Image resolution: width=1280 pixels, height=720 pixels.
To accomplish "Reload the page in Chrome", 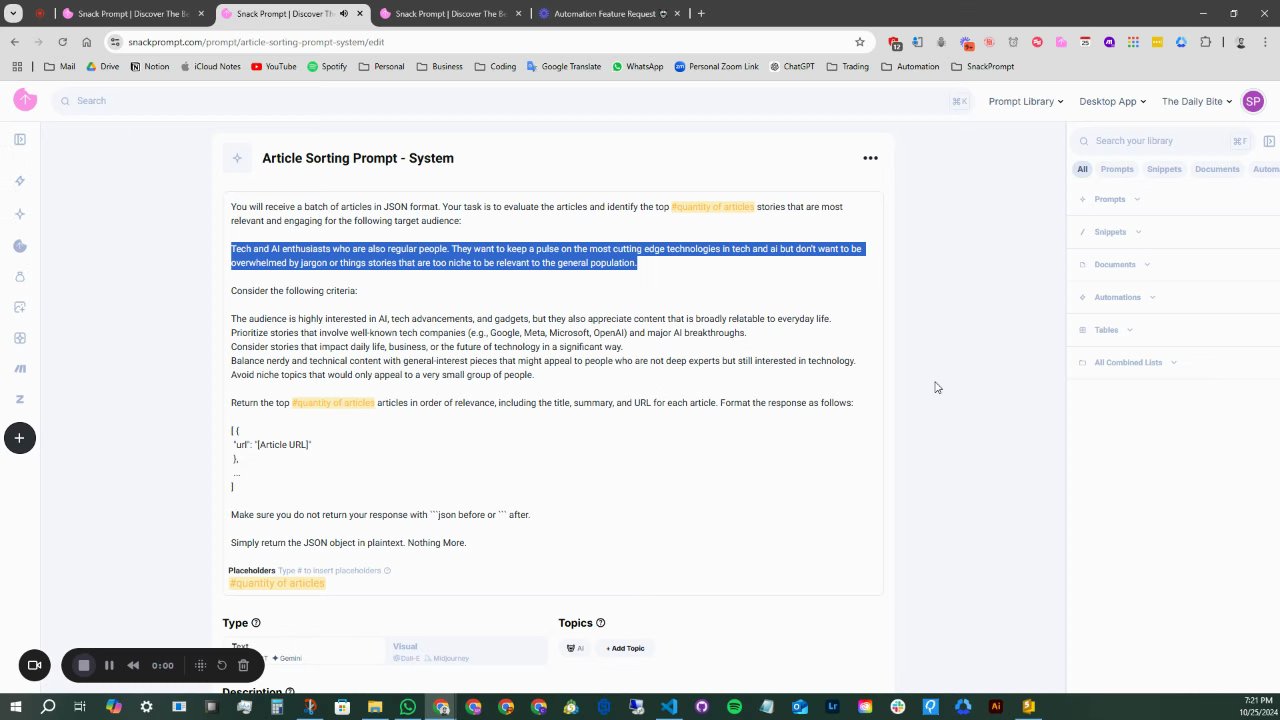I will pos(62,42).
